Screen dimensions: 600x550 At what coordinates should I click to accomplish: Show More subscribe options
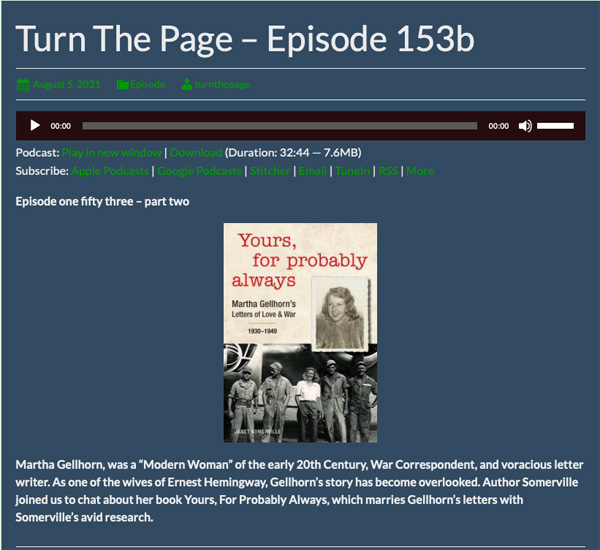point(420,171)
